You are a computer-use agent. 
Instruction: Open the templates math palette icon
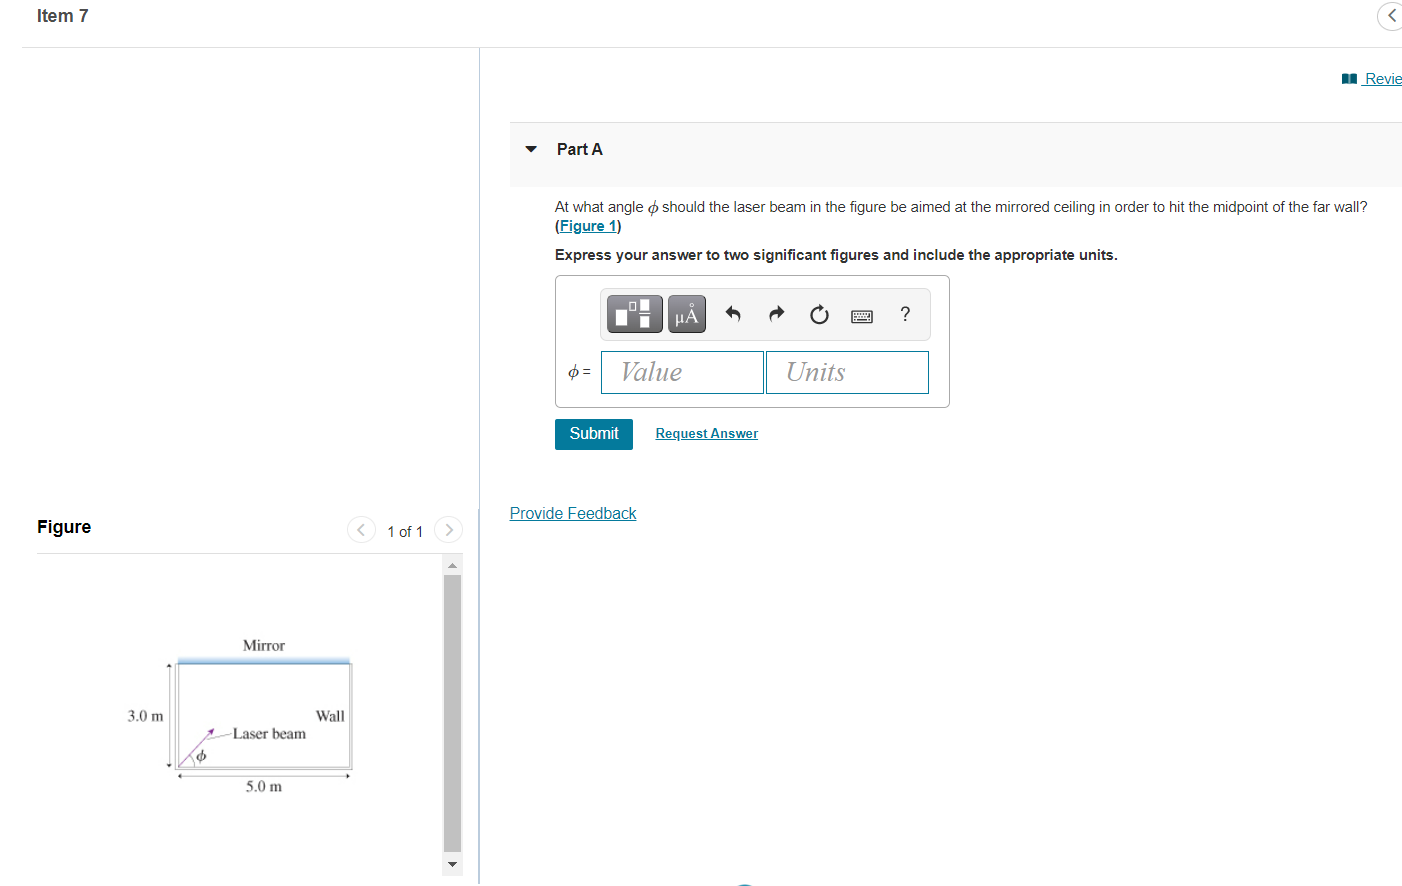[634, 314]
